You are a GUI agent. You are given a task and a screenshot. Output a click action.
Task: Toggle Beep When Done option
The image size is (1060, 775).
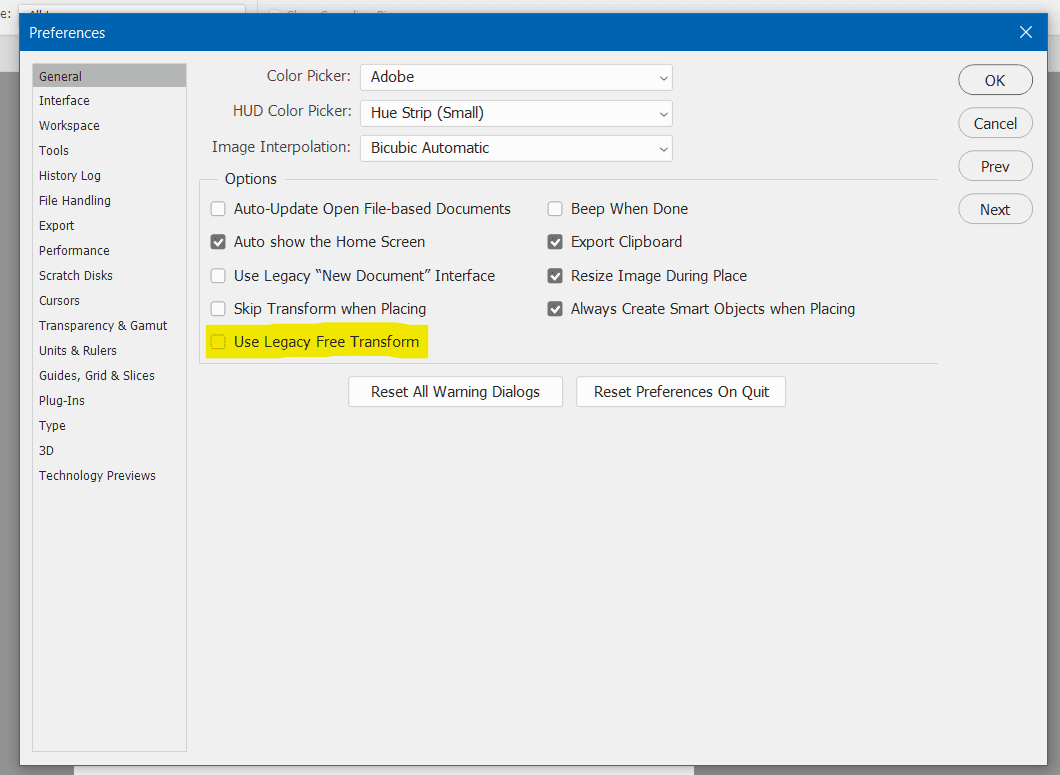click(555, 209)
